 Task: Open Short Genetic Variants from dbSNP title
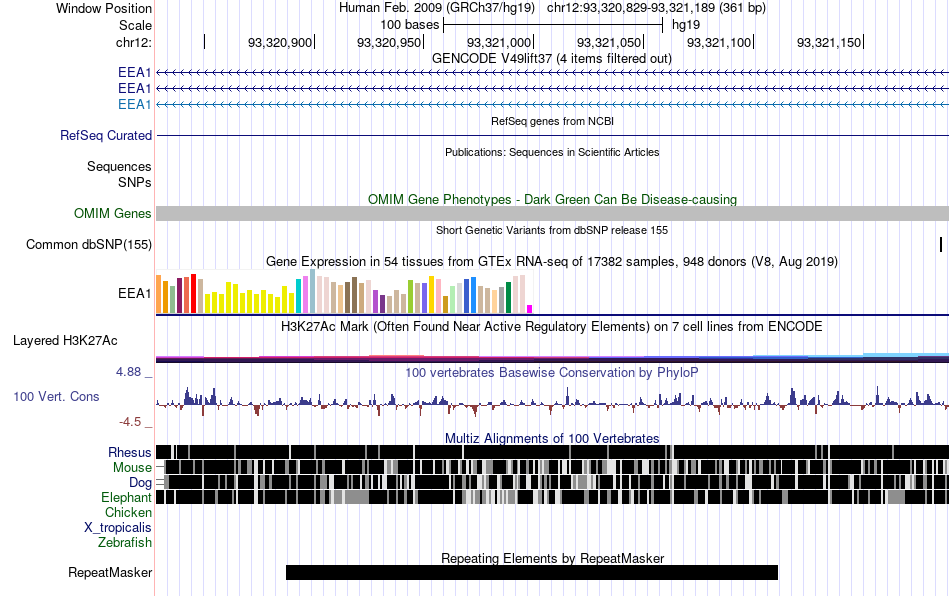pos(552,230)
